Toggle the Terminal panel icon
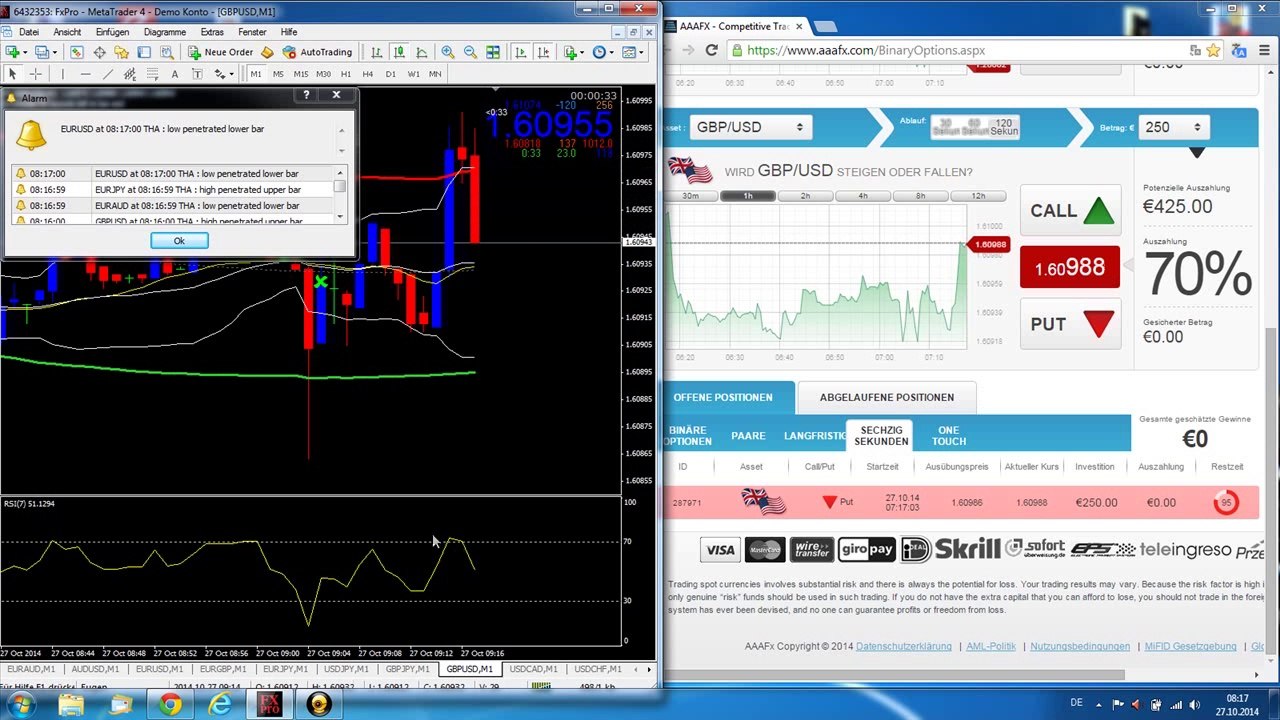 144,52
